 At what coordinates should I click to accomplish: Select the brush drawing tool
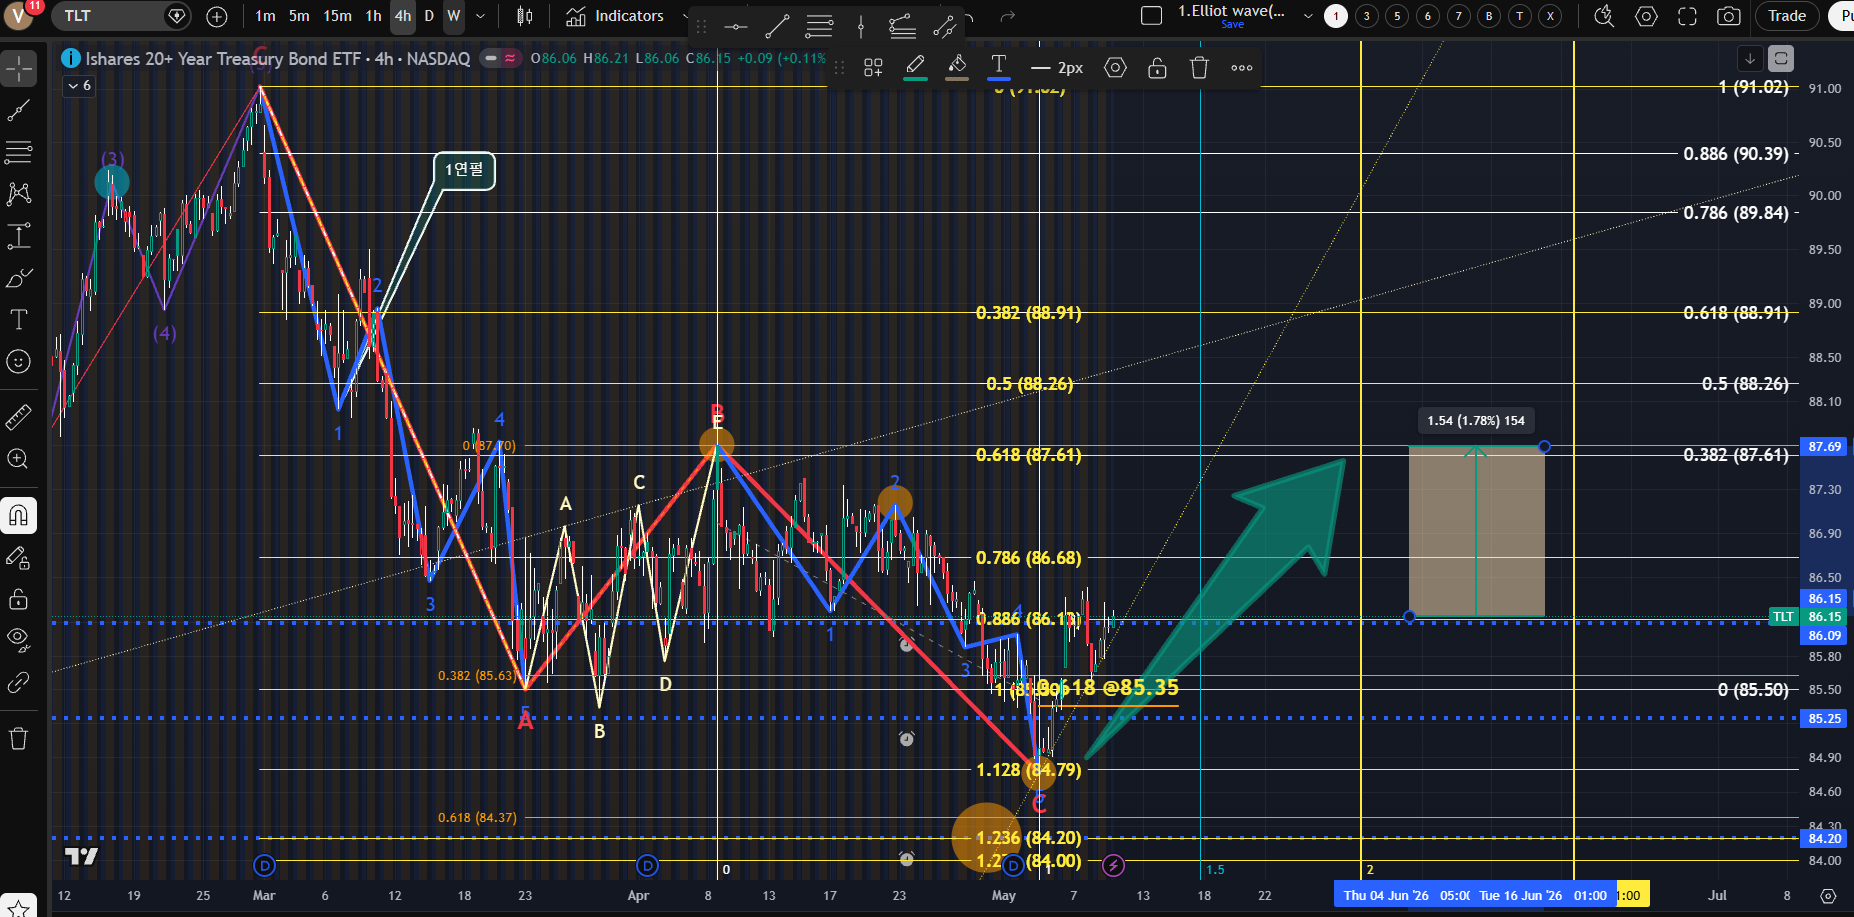point(19,278)
